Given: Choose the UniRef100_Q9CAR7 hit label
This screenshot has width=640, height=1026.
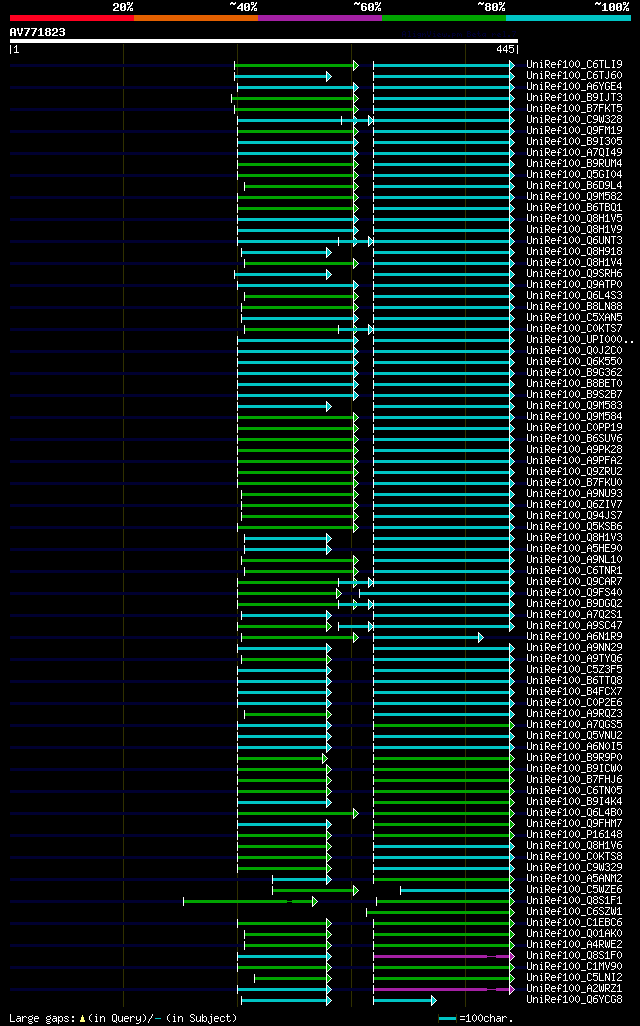Looking at the screenshot, I should coord(575,581).
